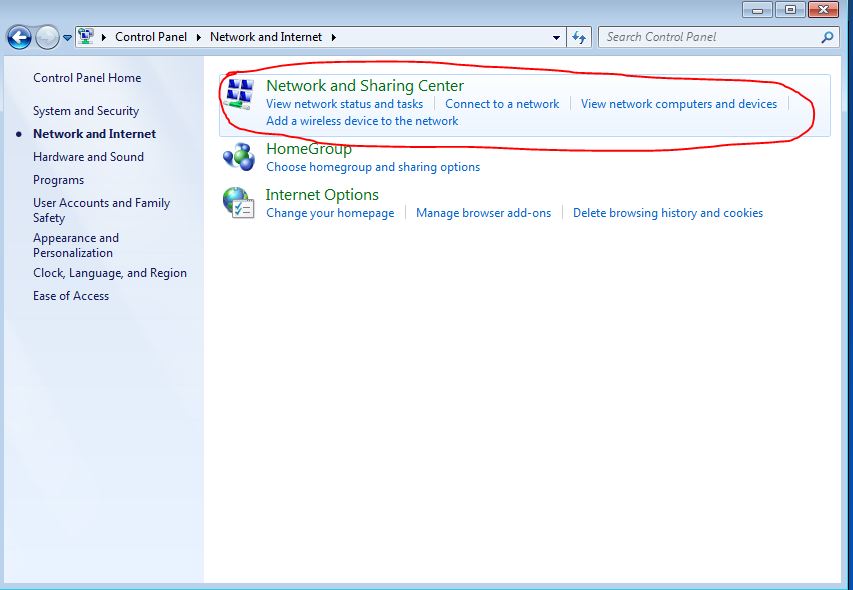Open Ease of Access category
Image resolution: width=853 pixels, height=590 pixels.
tap(71, 296)
